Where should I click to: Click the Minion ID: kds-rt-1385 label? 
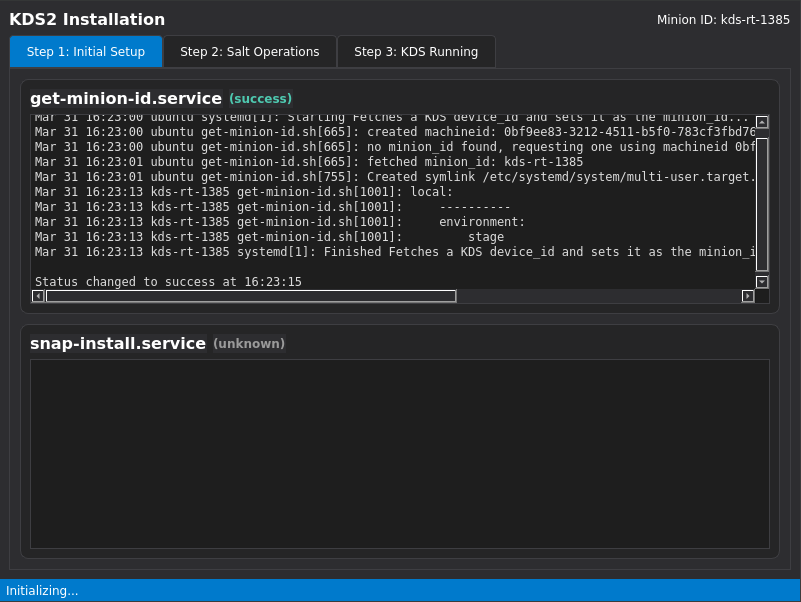click(723, 20)
